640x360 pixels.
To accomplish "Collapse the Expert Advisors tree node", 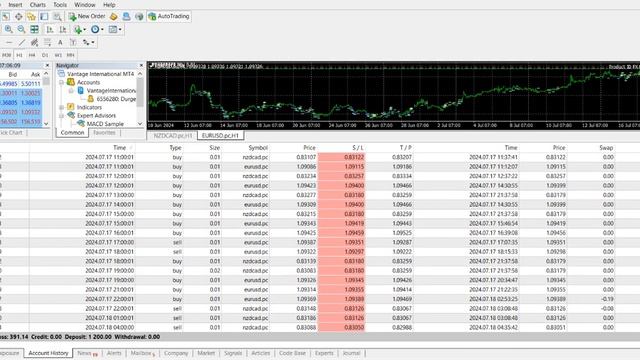I will click(x=61, y=116).
